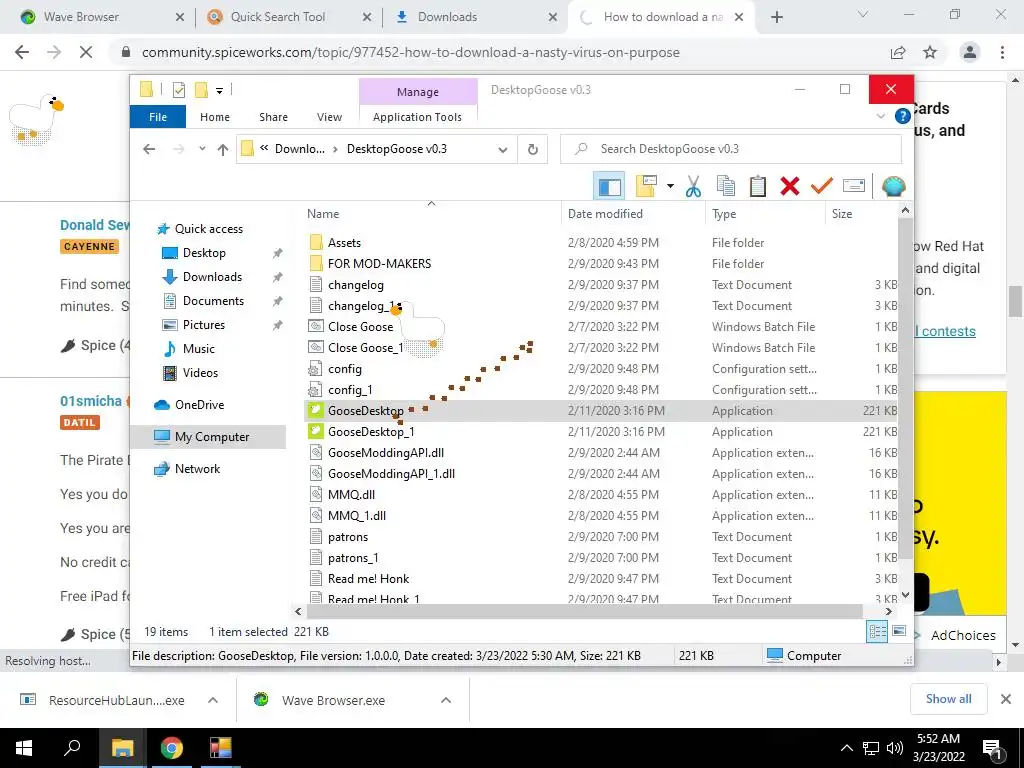Click the volume icon in system tray

click(x=895, y=748)
